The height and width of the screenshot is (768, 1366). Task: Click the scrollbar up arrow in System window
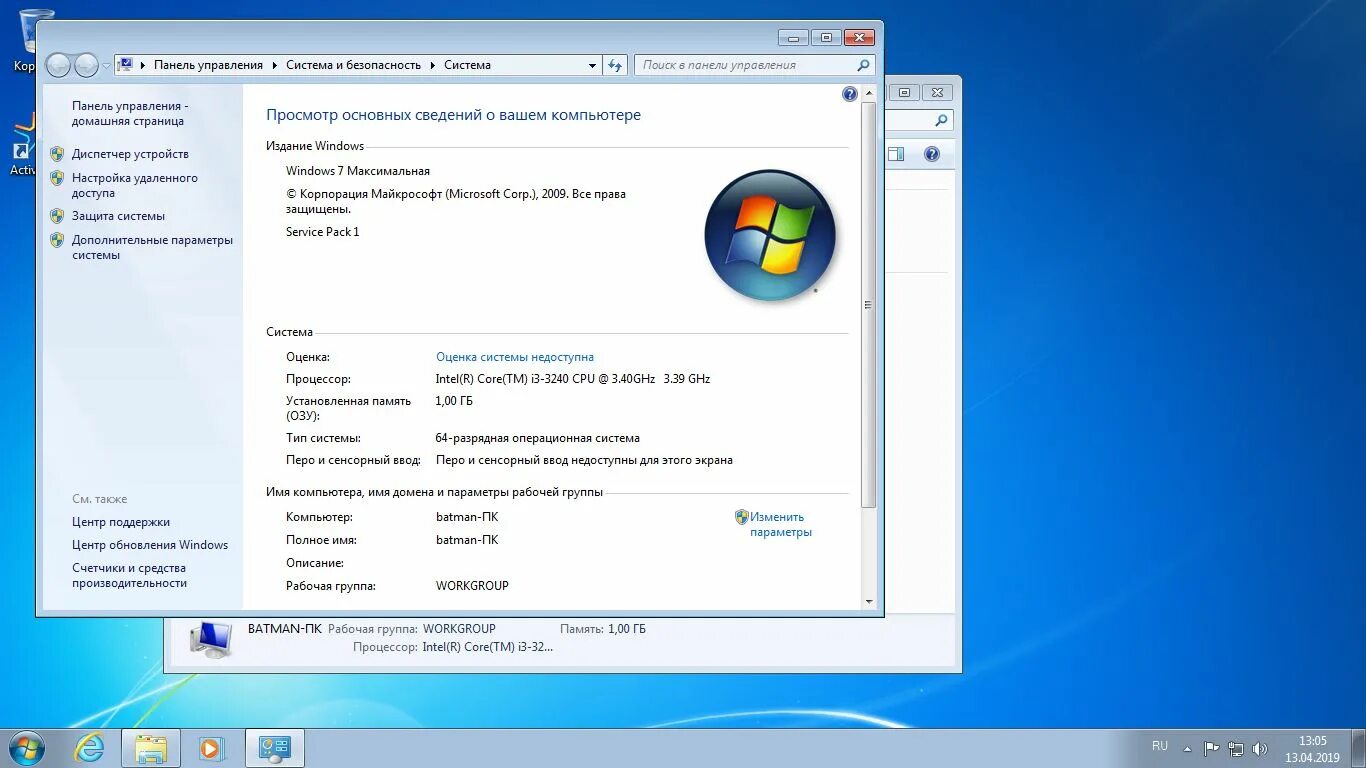click(x=868, y=93)
